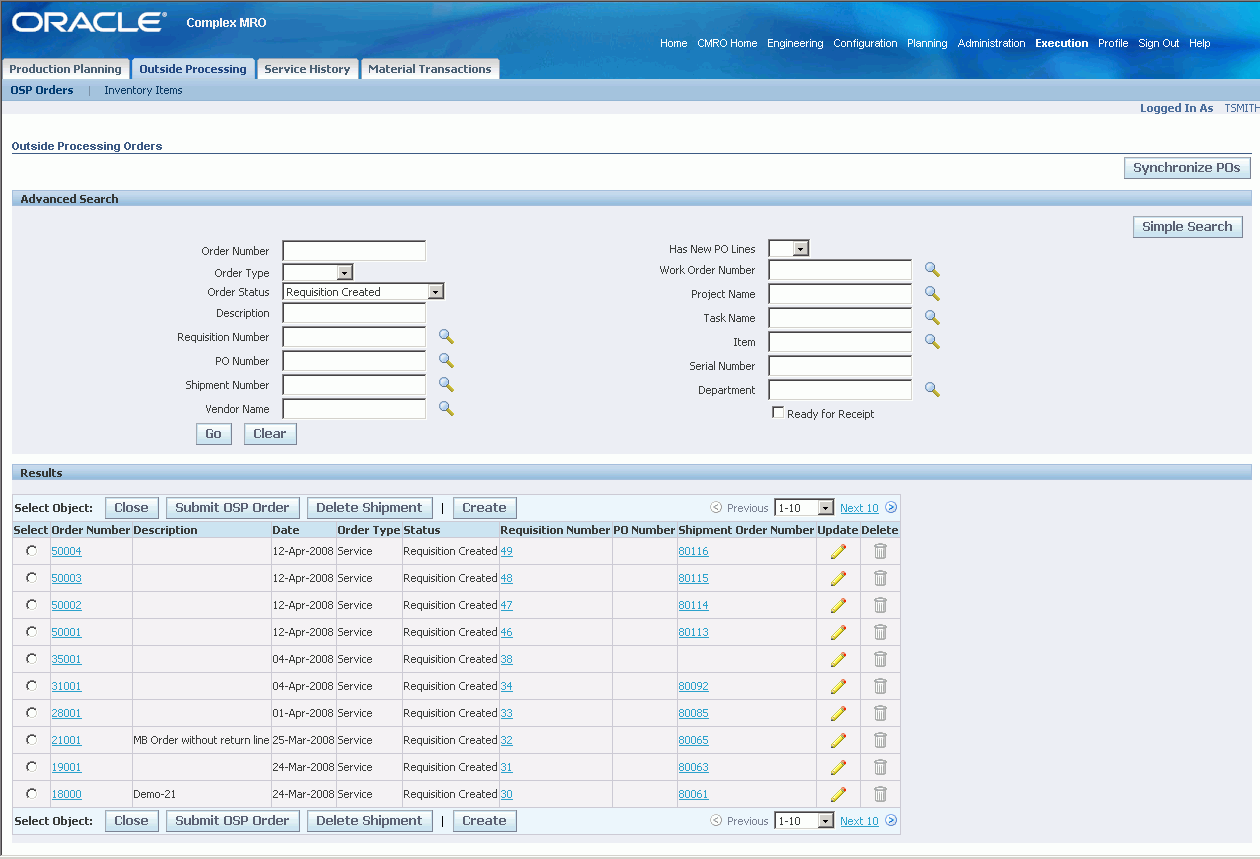Click pencil update icon for order 50004
Viewport: 1260px width, 859px height.
838,551
